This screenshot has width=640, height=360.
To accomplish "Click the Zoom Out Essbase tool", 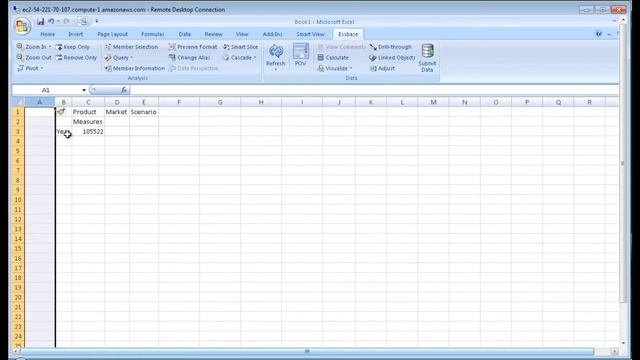I will tap(34, 58).
